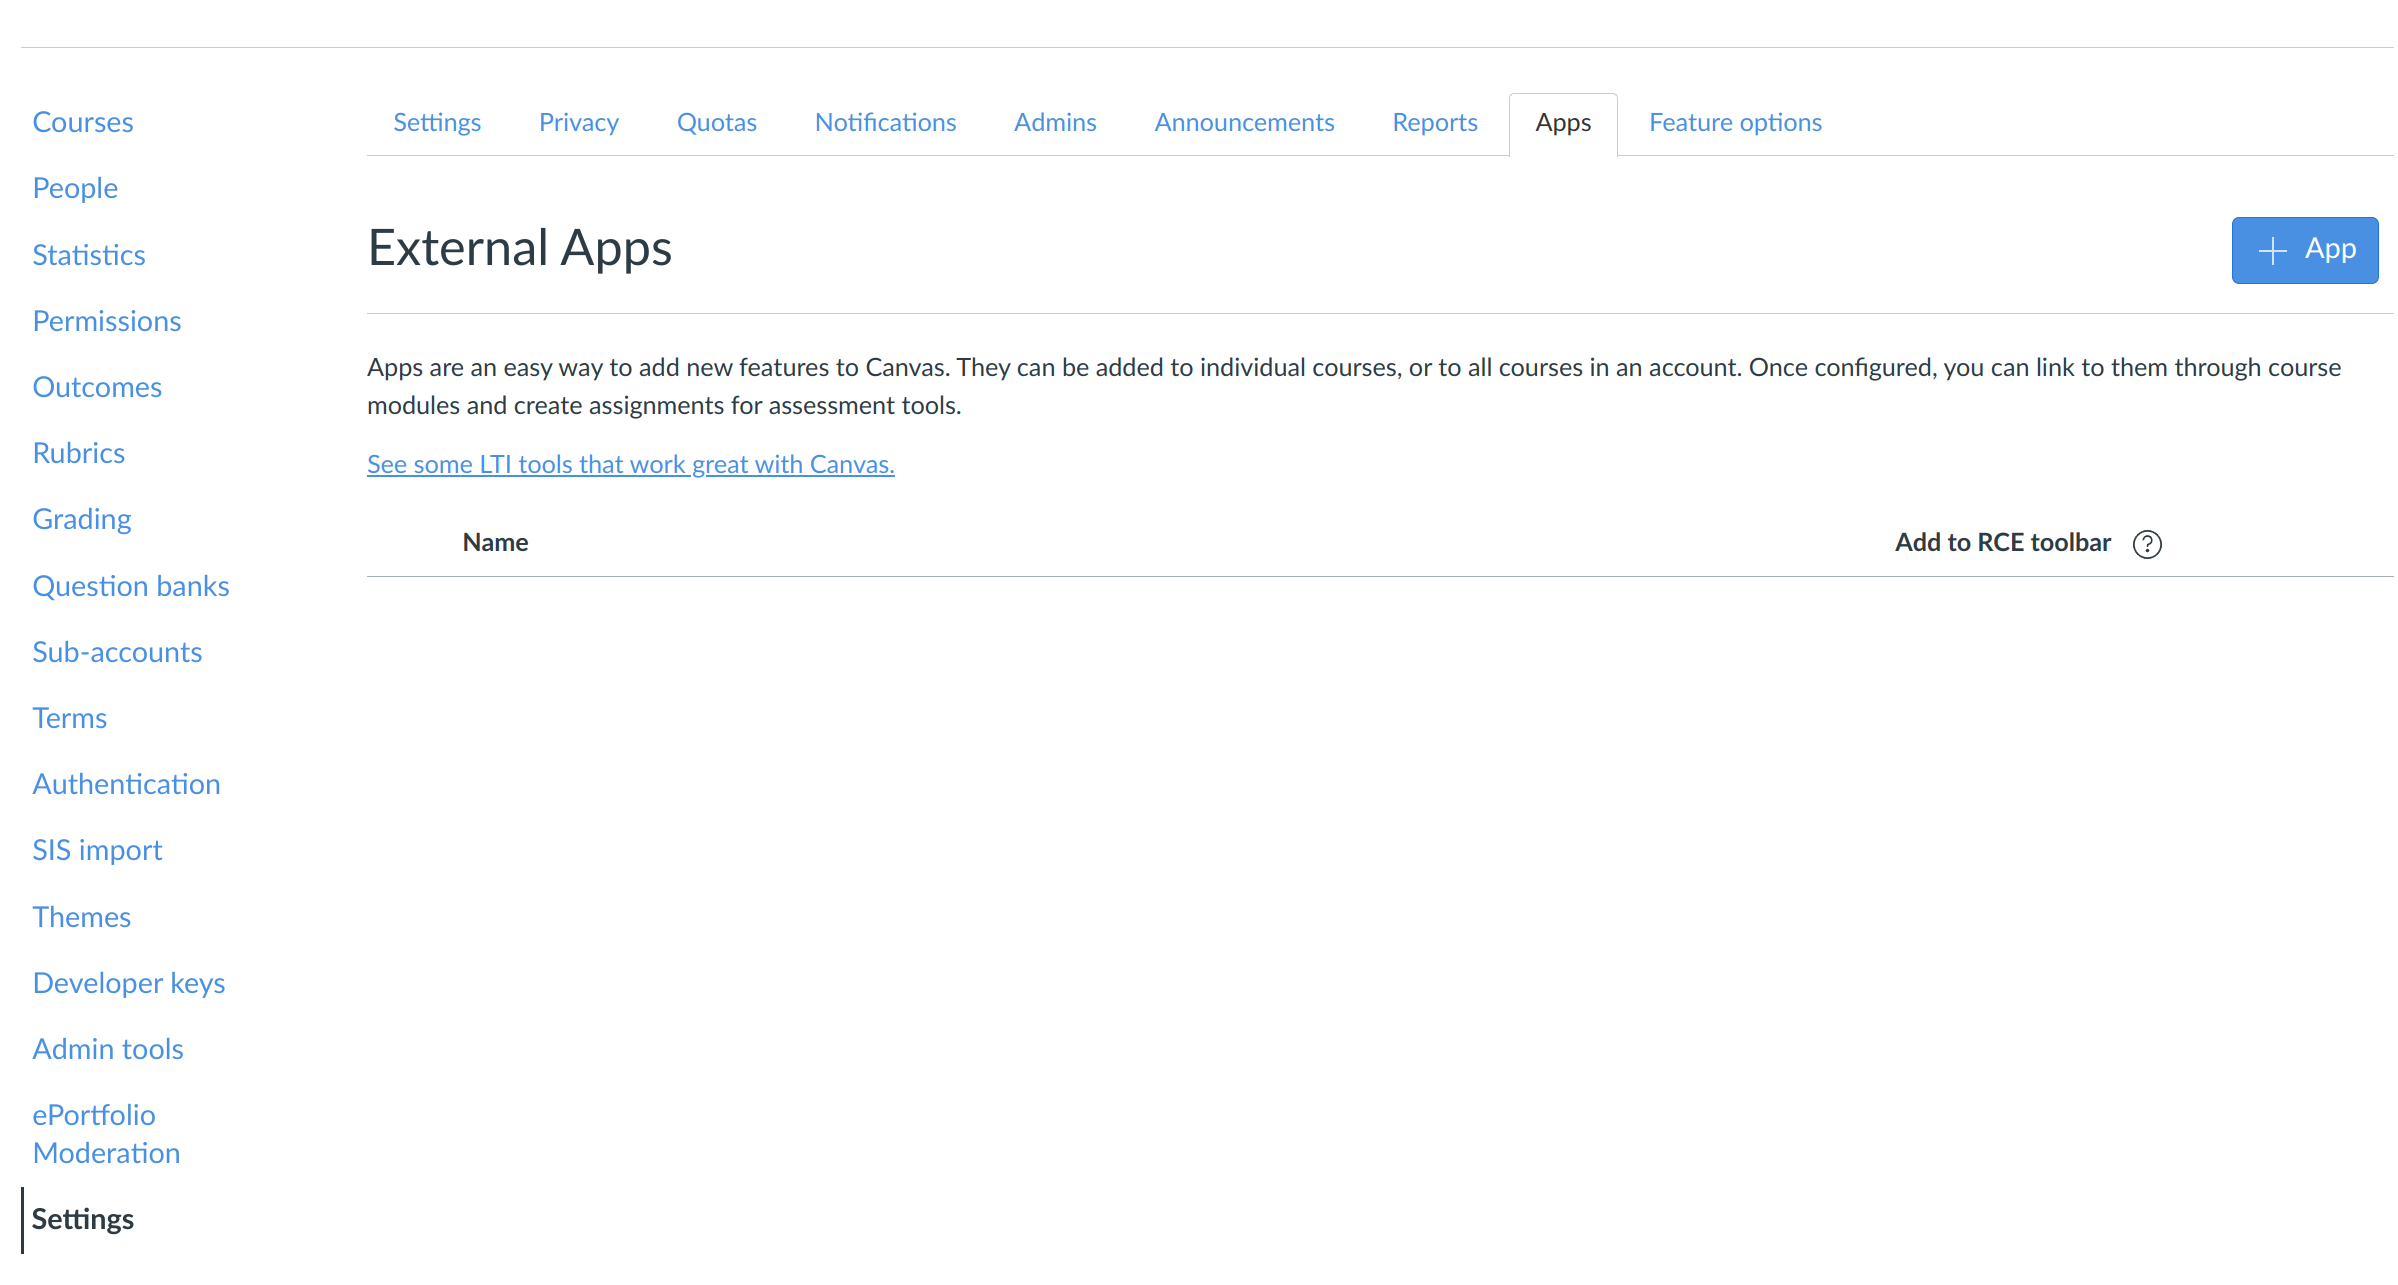Open the Themes page
The height and width of the screenshot is (1285, 2398).
(x=82, y=917)
